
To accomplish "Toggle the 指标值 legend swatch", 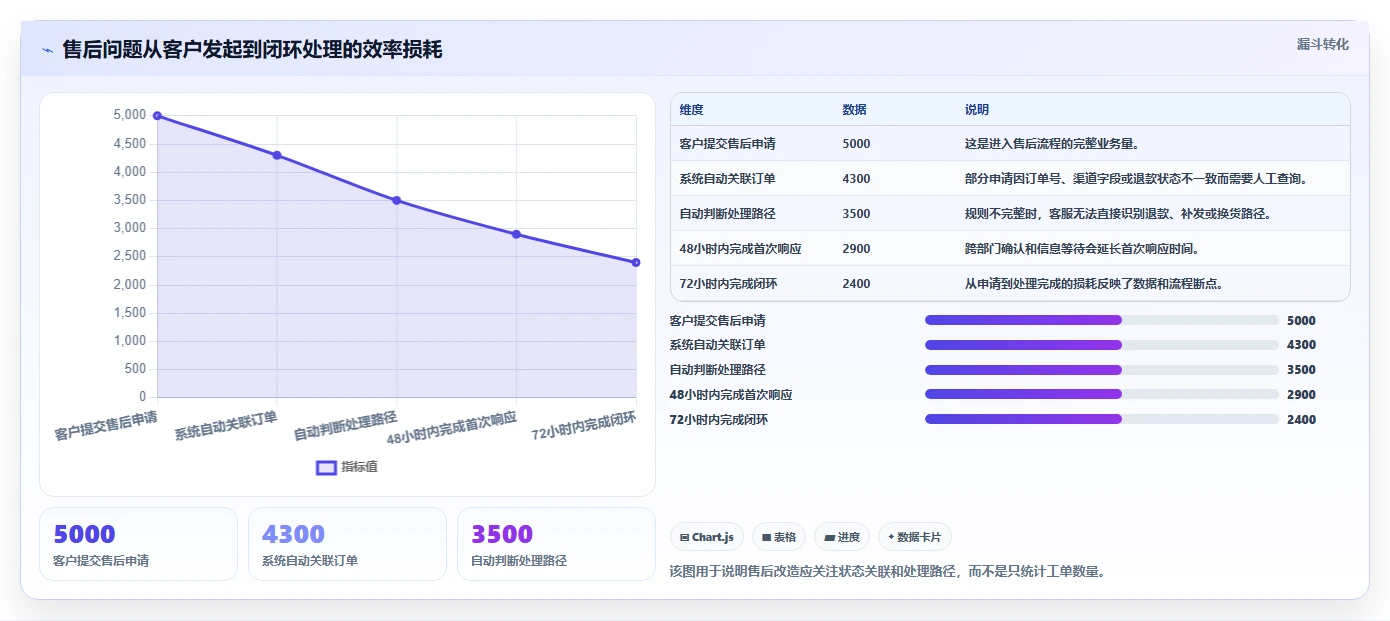I will (326, 467).
